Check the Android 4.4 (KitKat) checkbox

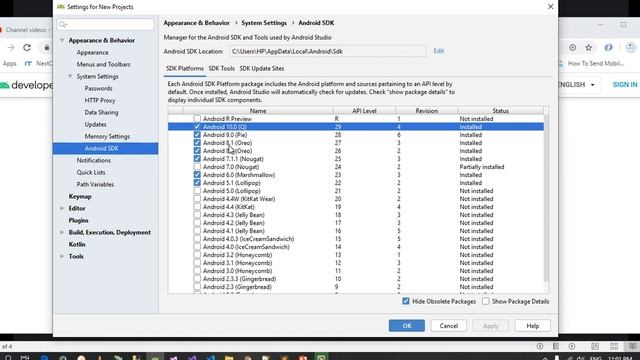[x=197, y=207]
